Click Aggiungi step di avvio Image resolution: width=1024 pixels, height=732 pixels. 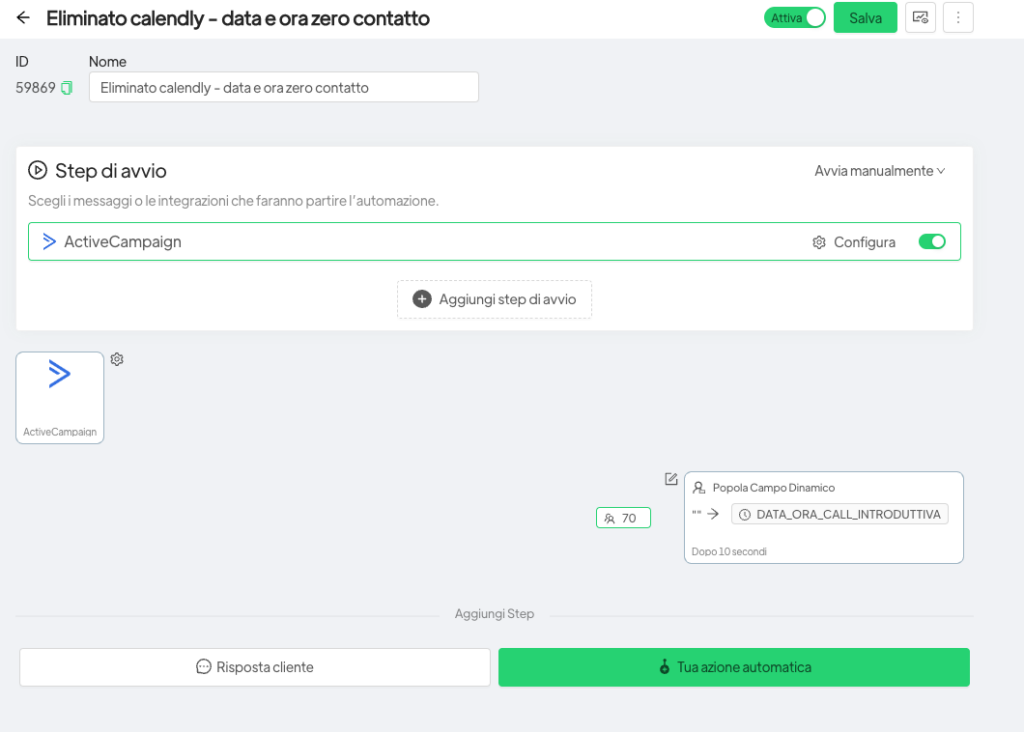click(494, 299)
